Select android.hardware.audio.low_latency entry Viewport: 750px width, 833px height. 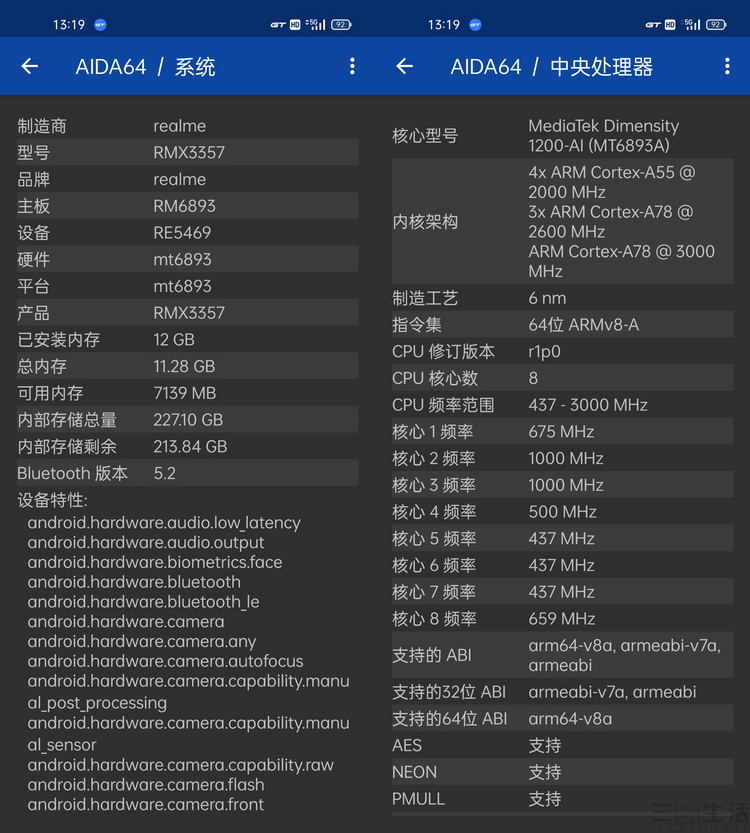coord(164,523)
